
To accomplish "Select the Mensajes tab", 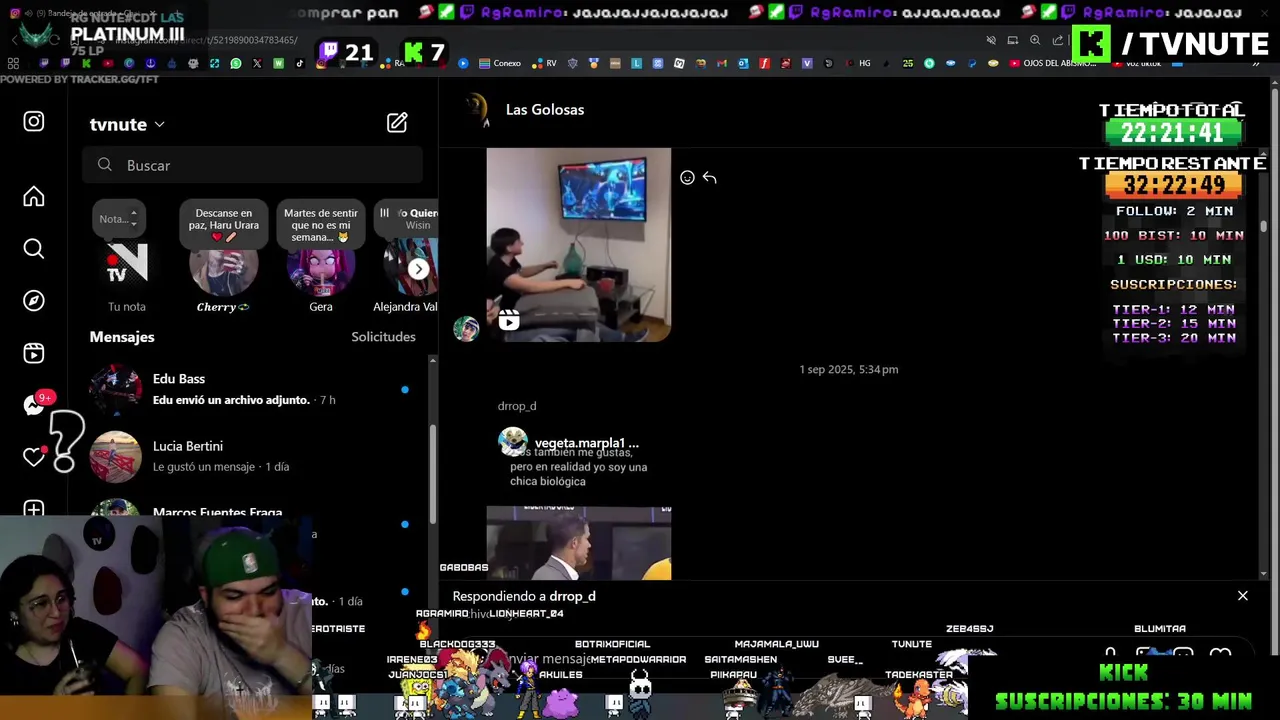I will point(122,337).
